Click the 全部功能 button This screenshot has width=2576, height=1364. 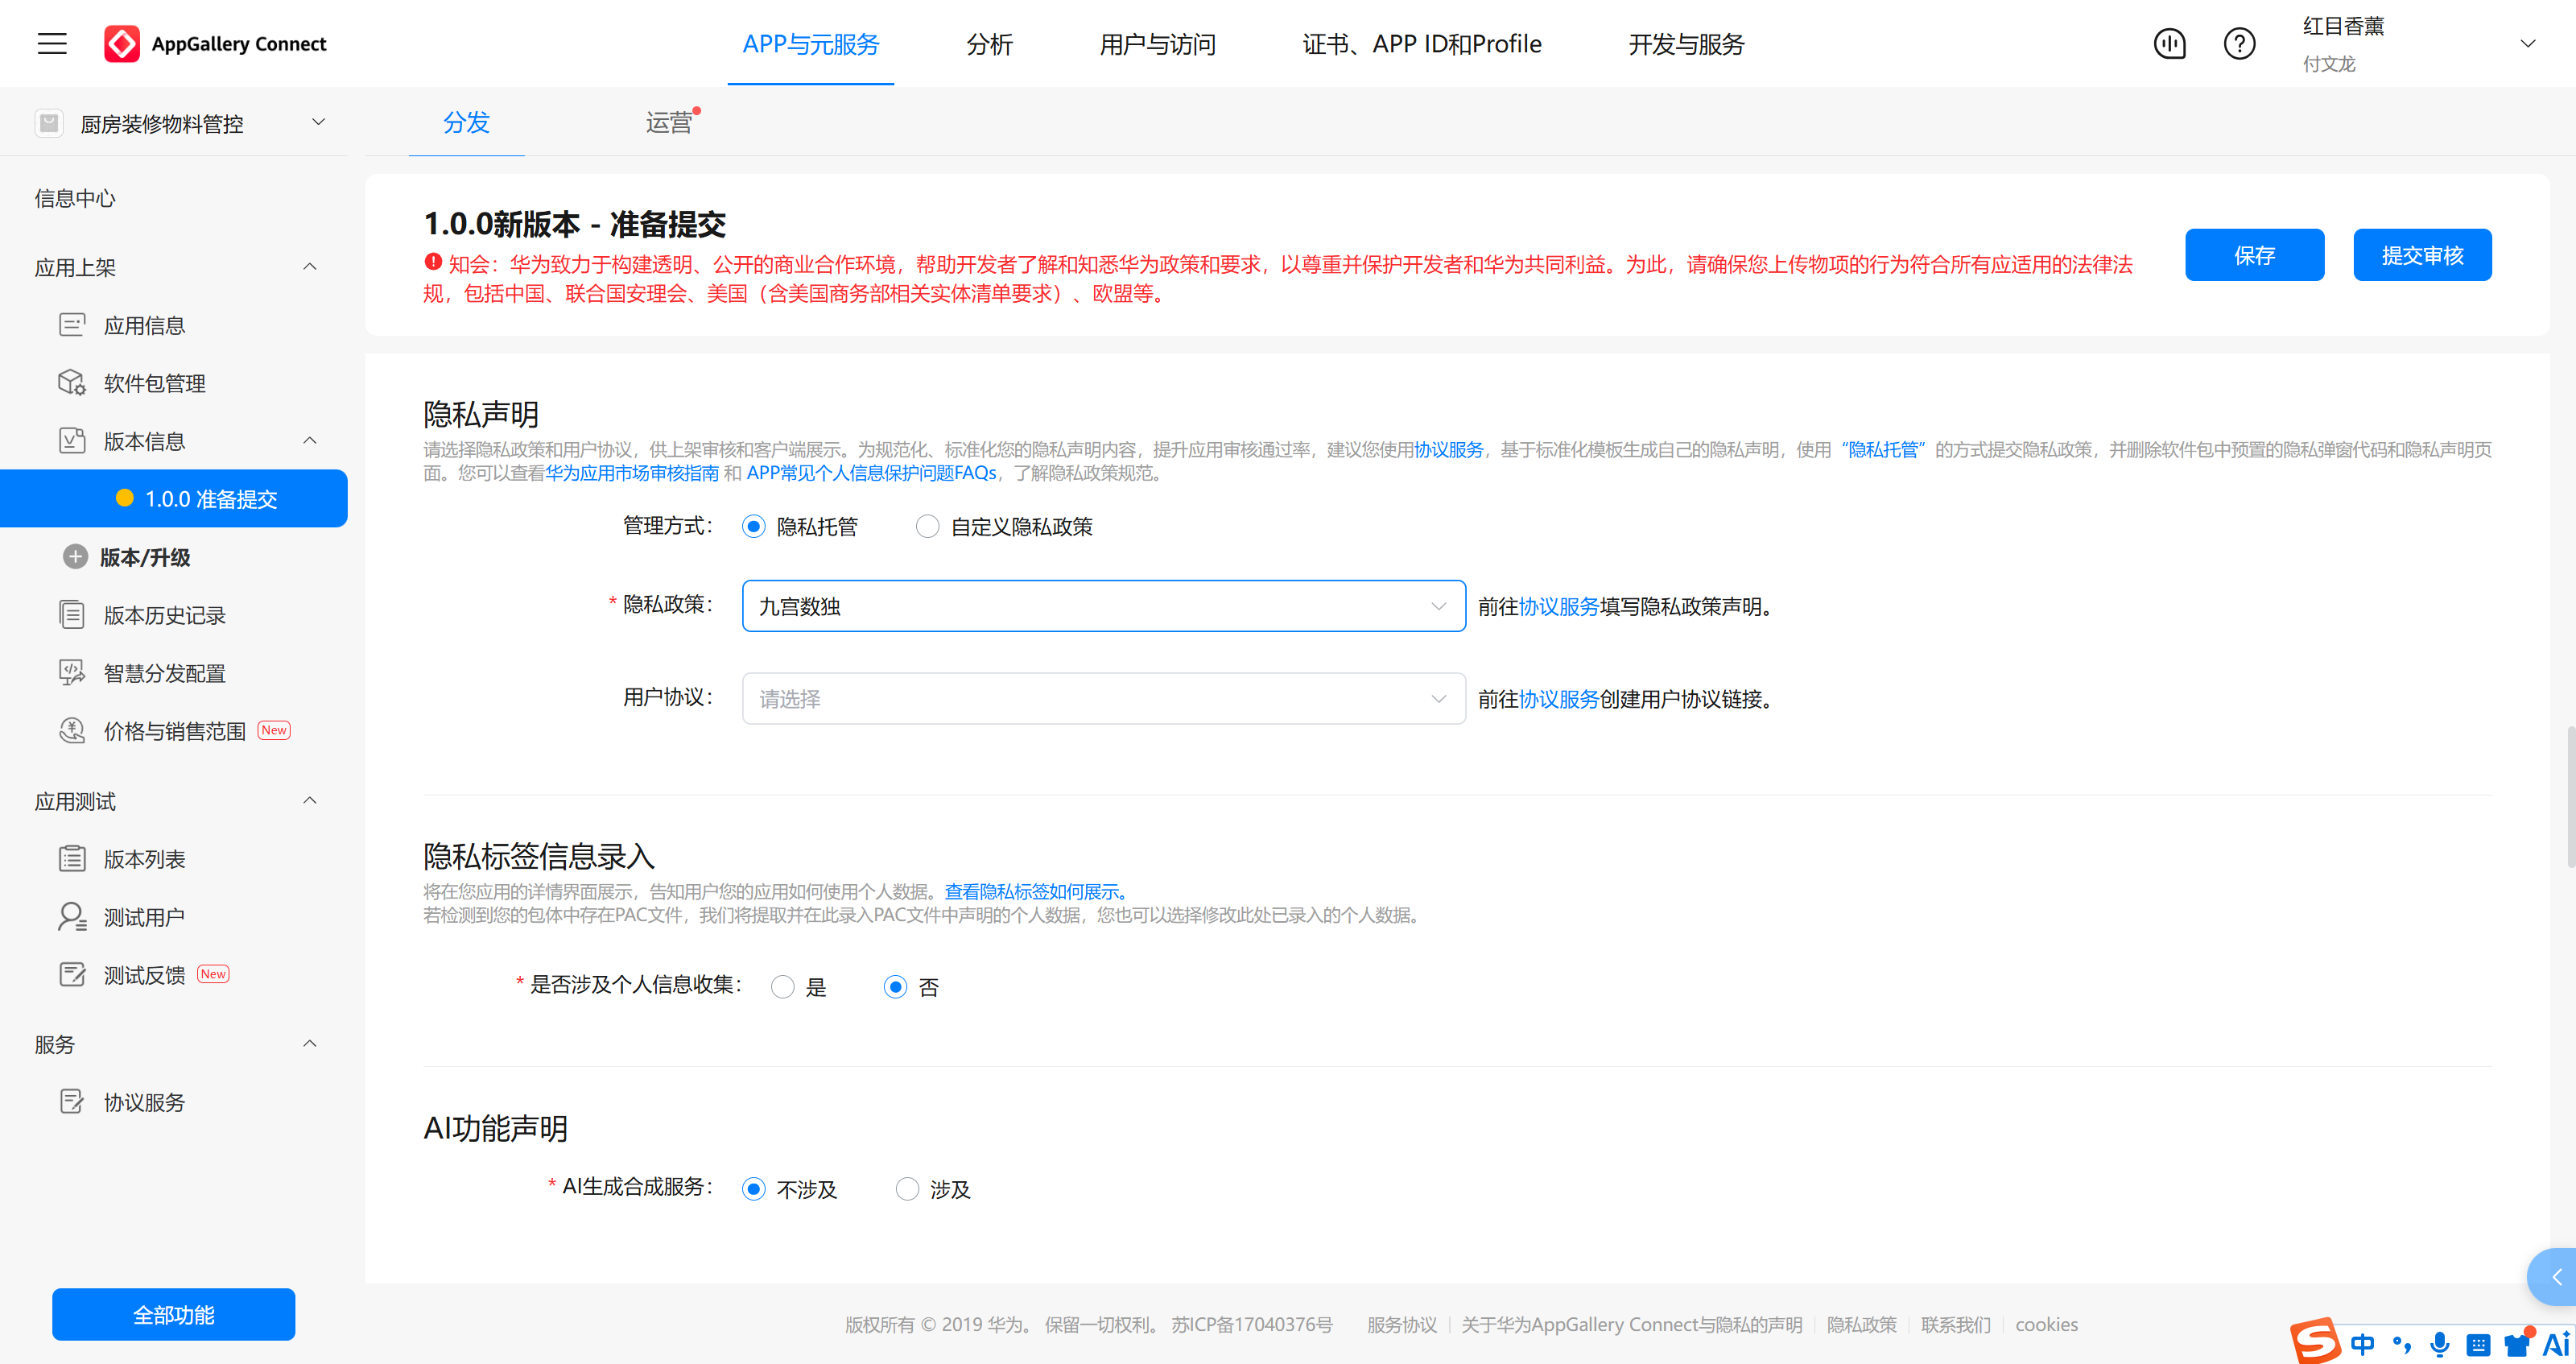(x=174, y=1314)
